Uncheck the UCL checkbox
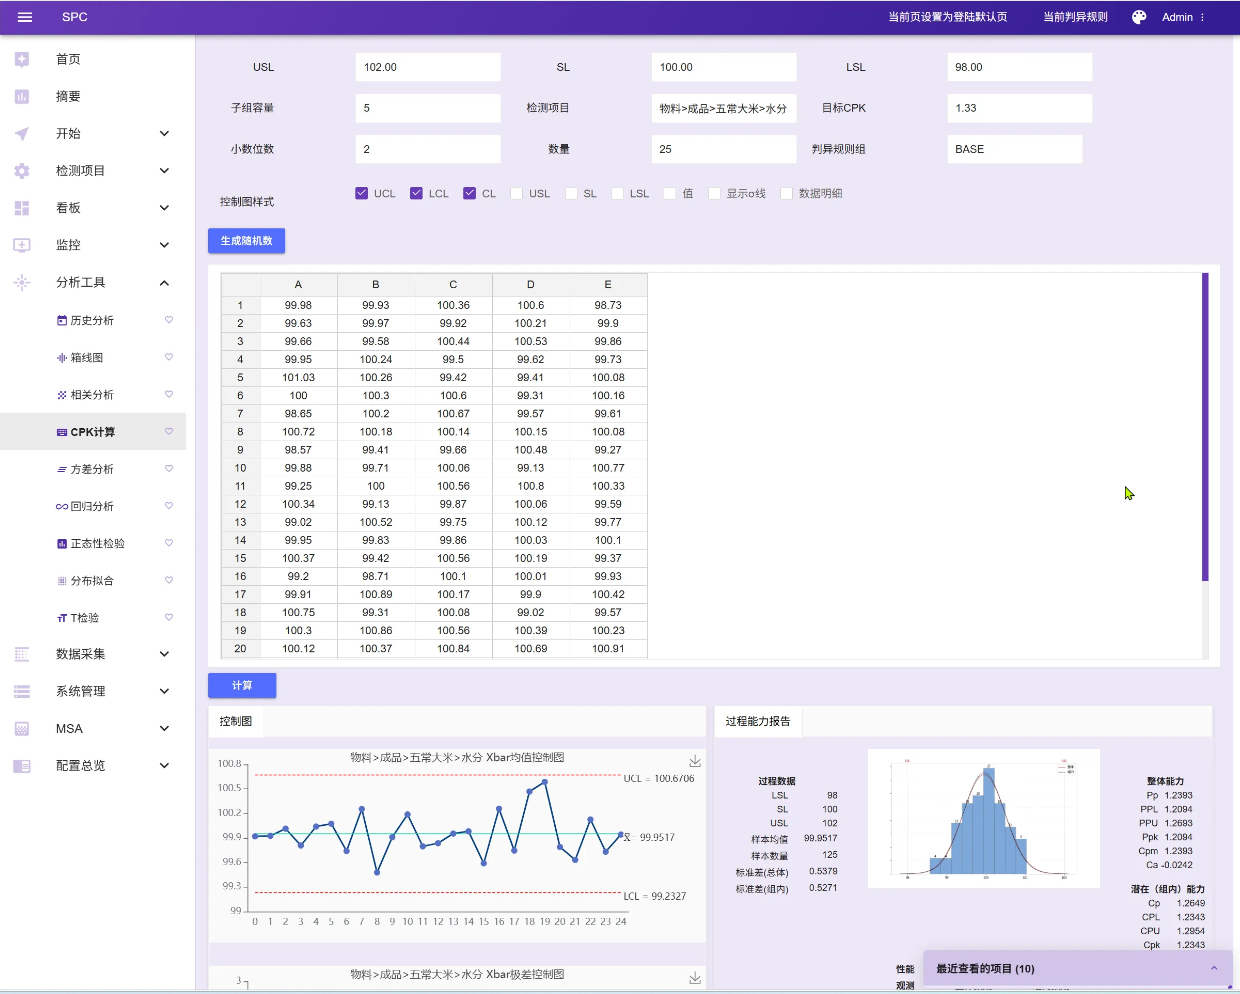The height and width of the screenshot is (994, 1240). pyautogui.click(x=362, y=193)
